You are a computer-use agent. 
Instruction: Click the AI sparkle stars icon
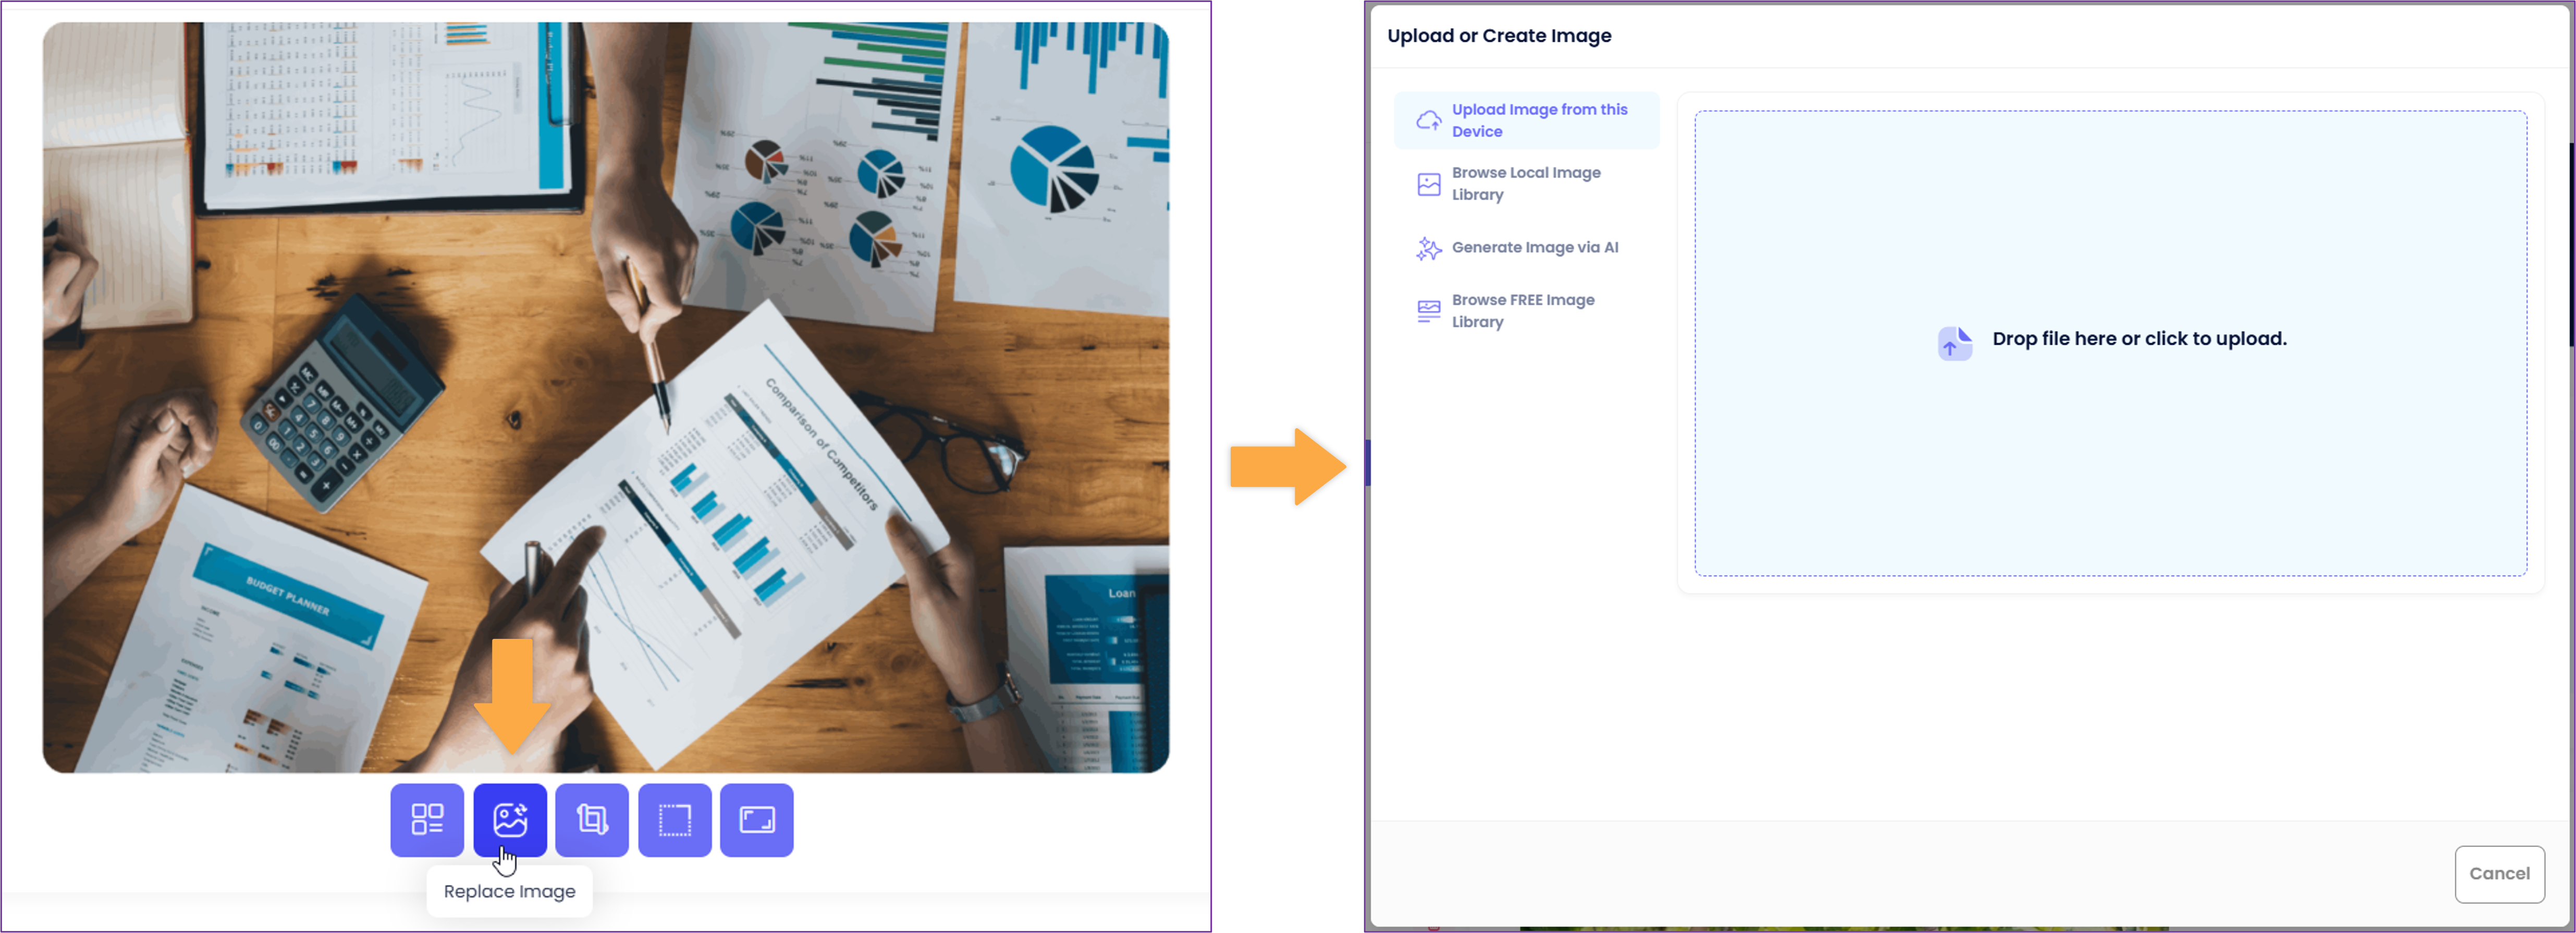[x=1429, y=248]
